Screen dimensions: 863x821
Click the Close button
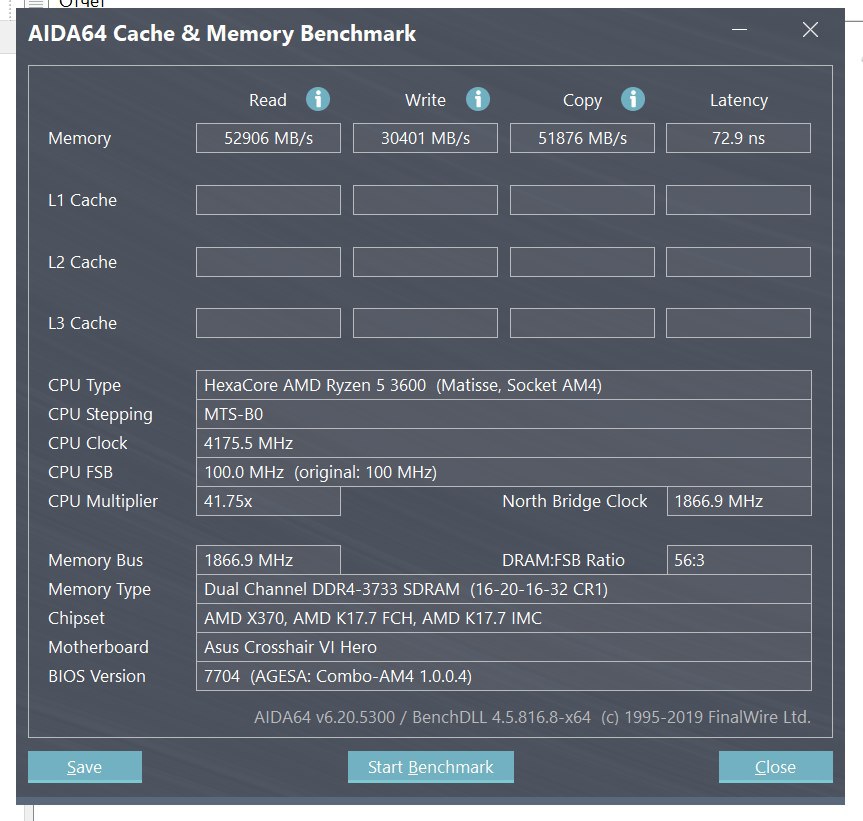pos(775,767)
